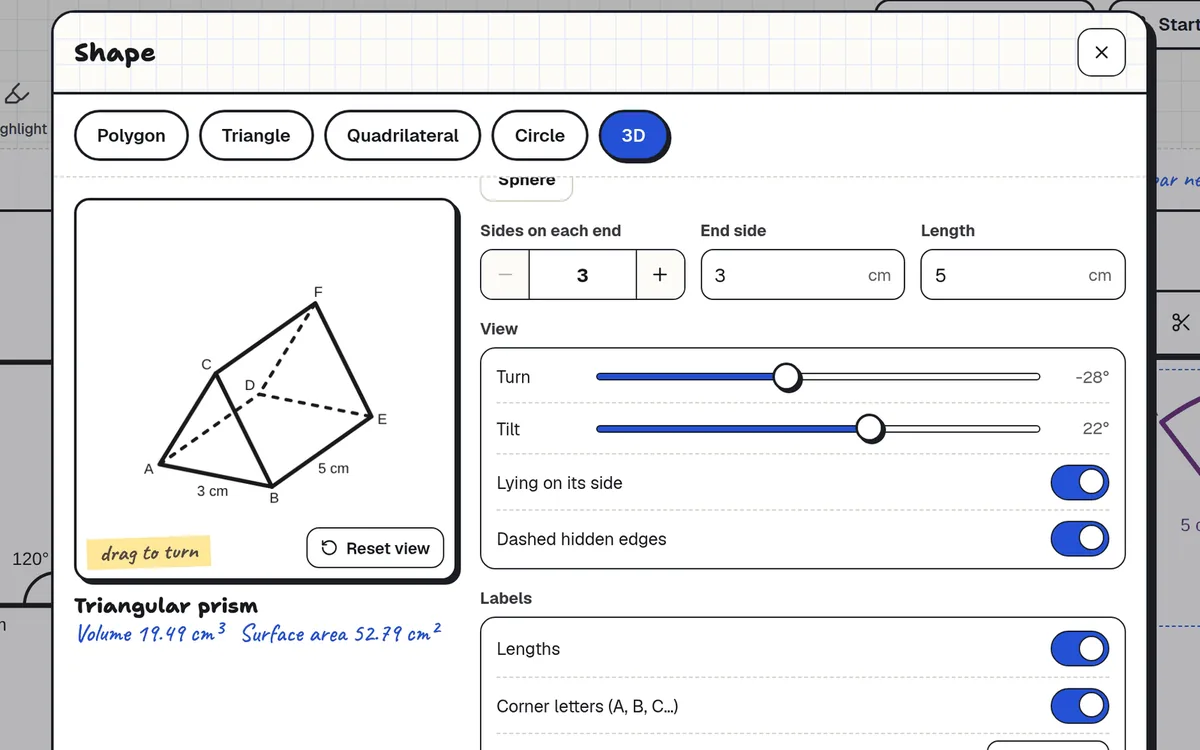Click vertex label E on prism
Viewport: 1200px width, 750px height.
382,419
